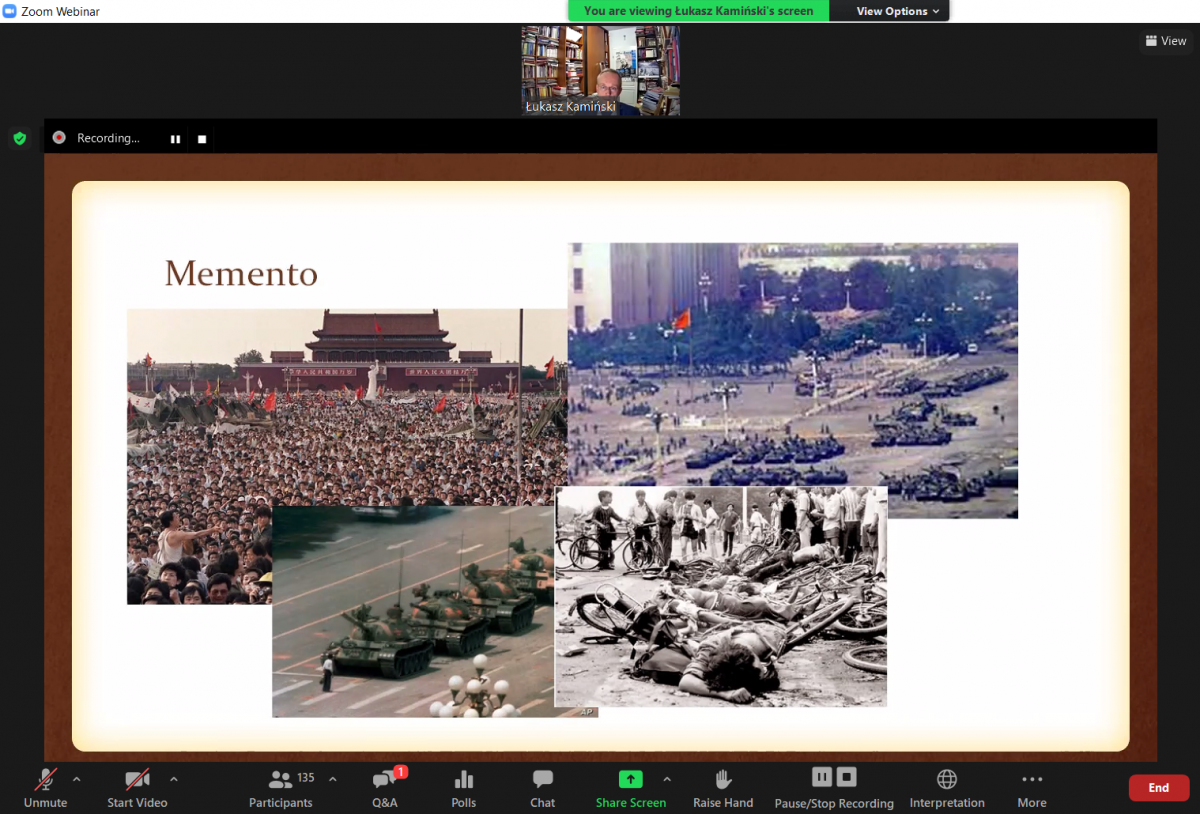This screenshot has width=1200, height=814.
Task: Open Q&A with one new notification
Action: [x=385, y=788]
